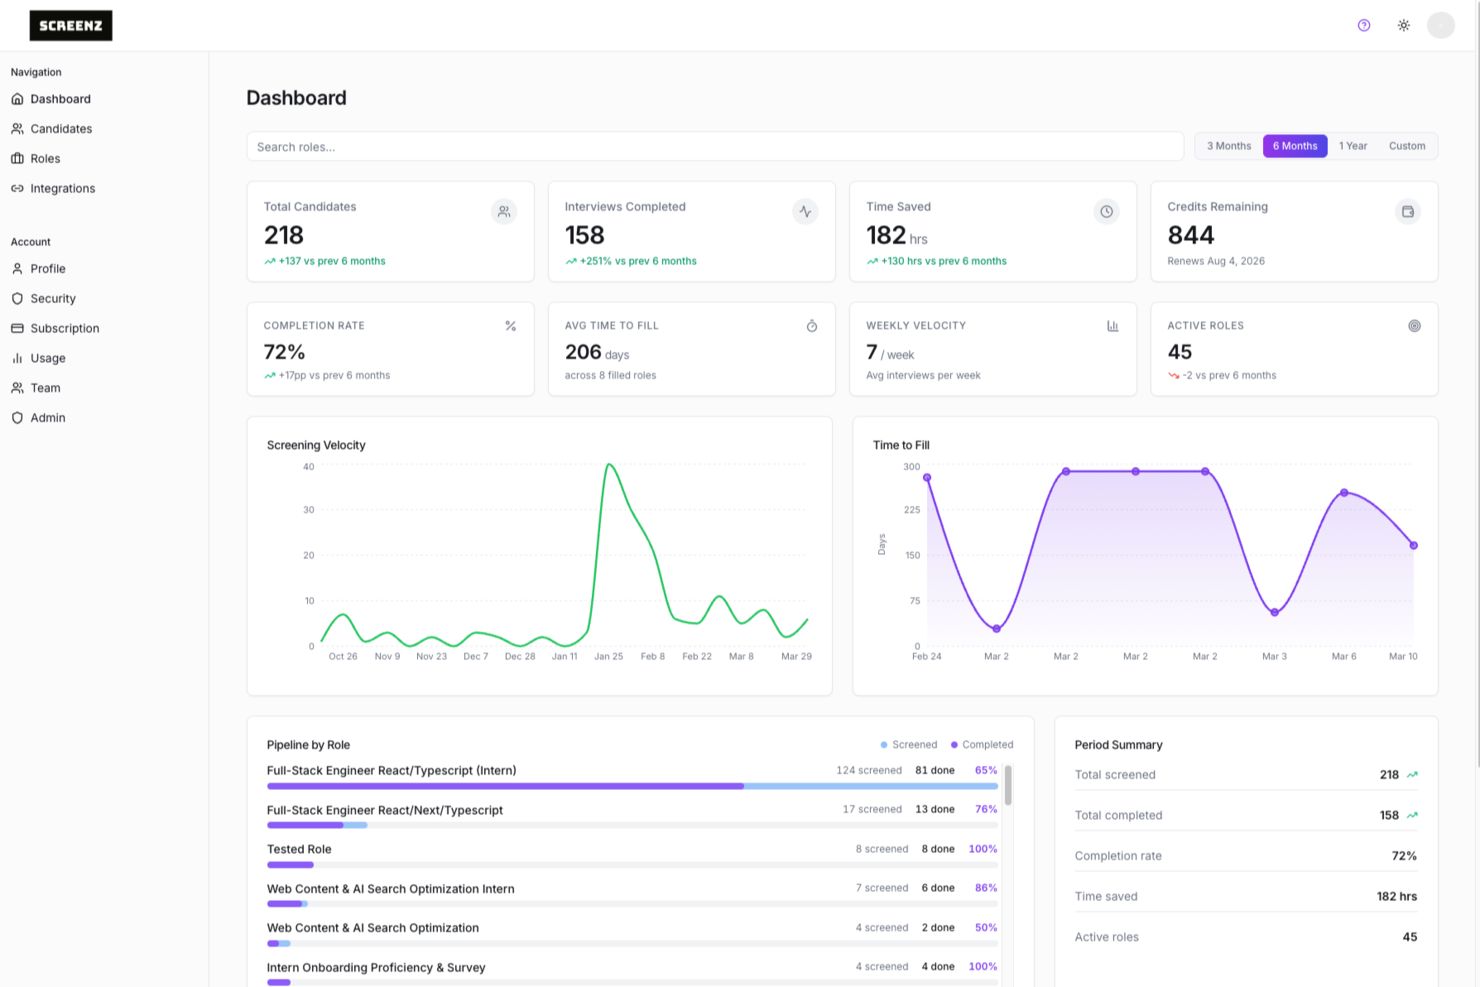Select the 6 Months range
This screenshot has height=987, width=1480.
(1295, 146)
